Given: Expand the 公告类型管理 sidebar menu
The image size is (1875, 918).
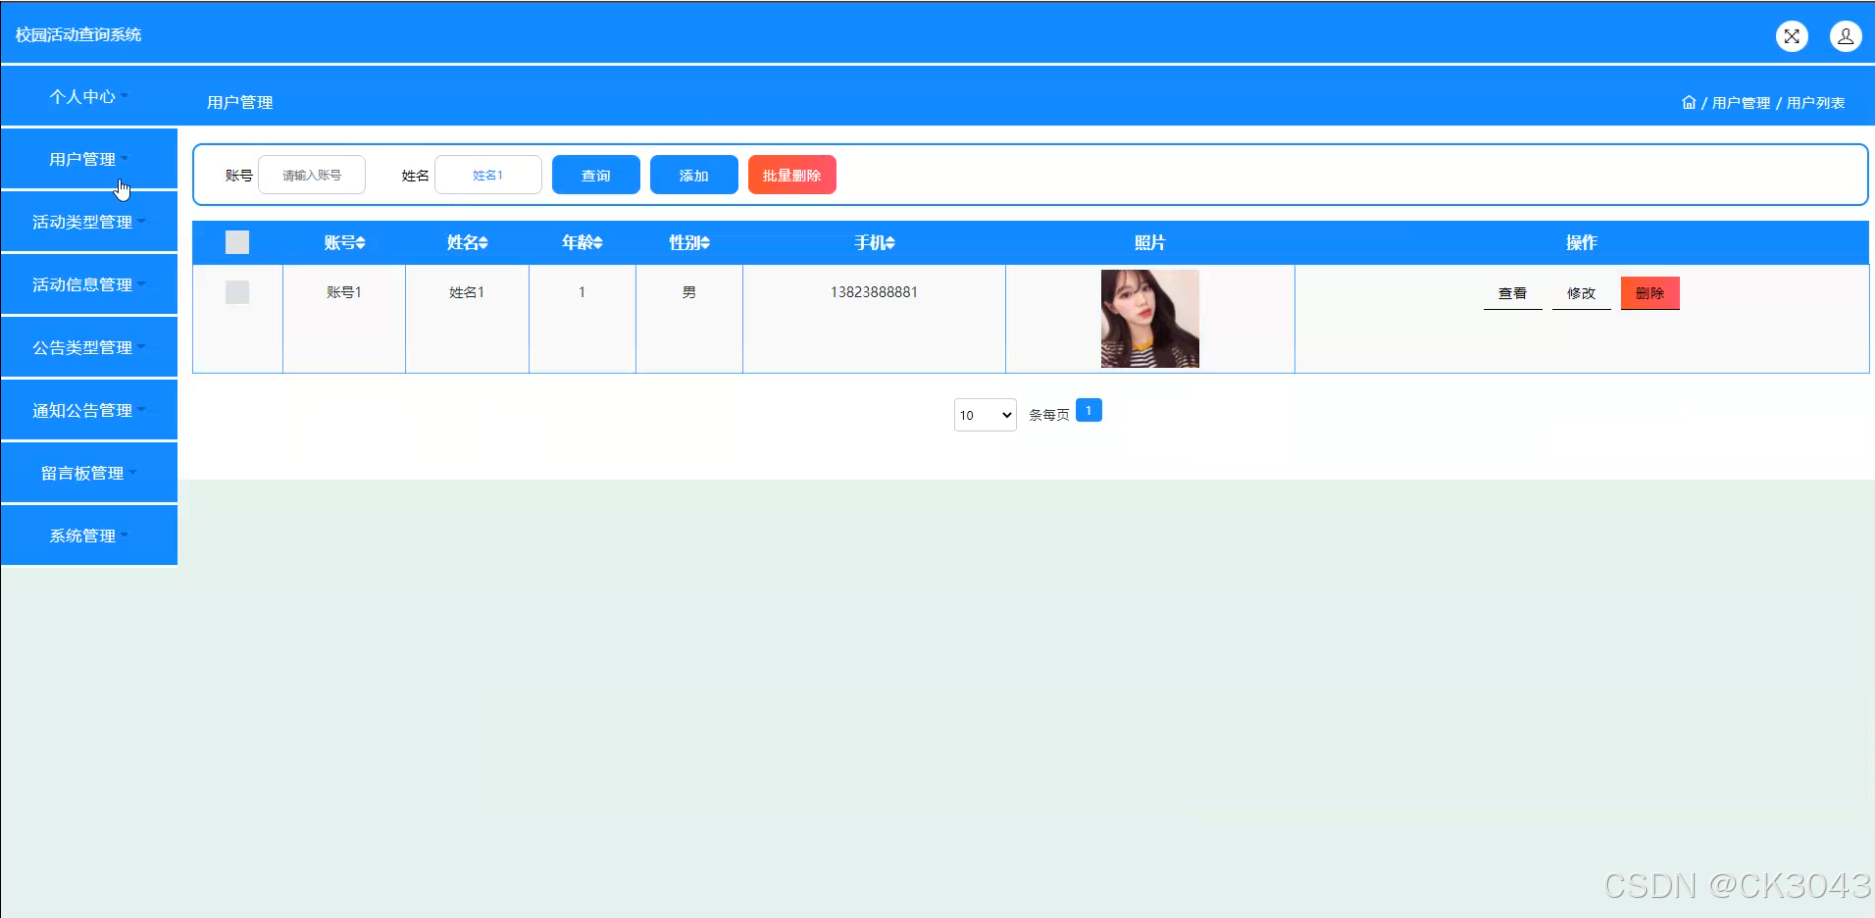Looking at the screenshot, I should tap(89, 347).
